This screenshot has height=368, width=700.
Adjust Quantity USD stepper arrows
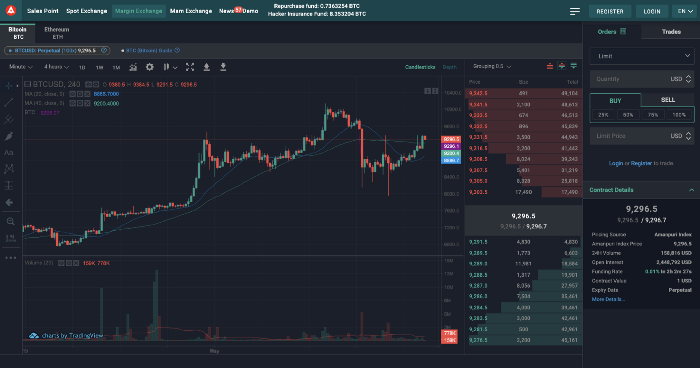pyautogui.click(x=688, y=79)
